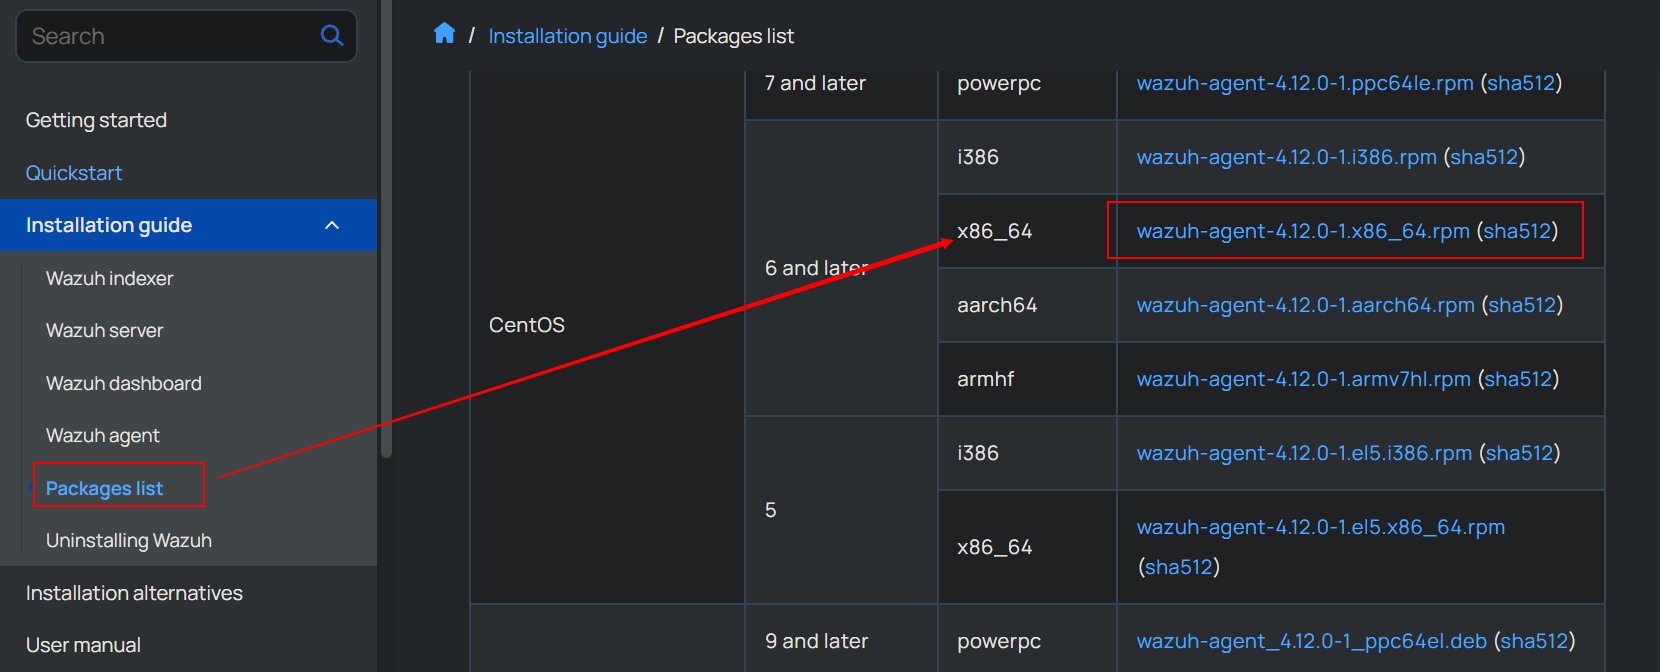The height and width of the screenshot is (672, 1660).
Task: Open Wazuh server page
Action: [x=104, y=330]
